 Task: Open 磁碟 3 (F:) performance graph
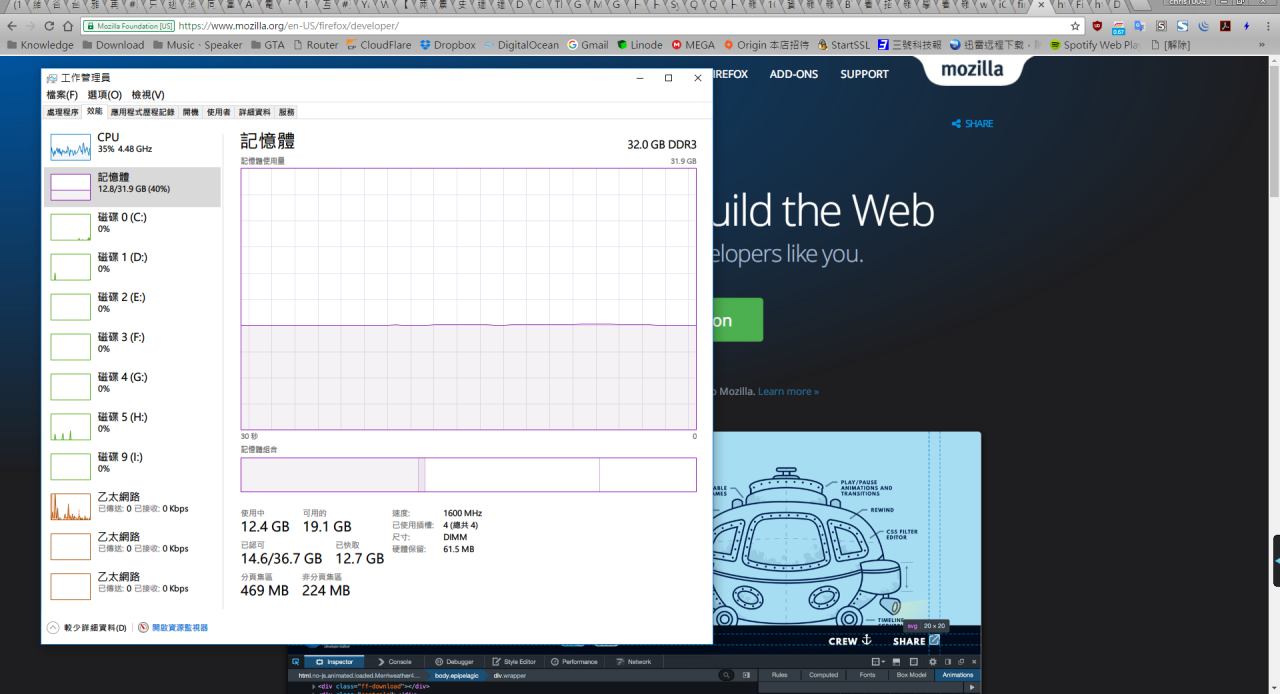(132, 346)
